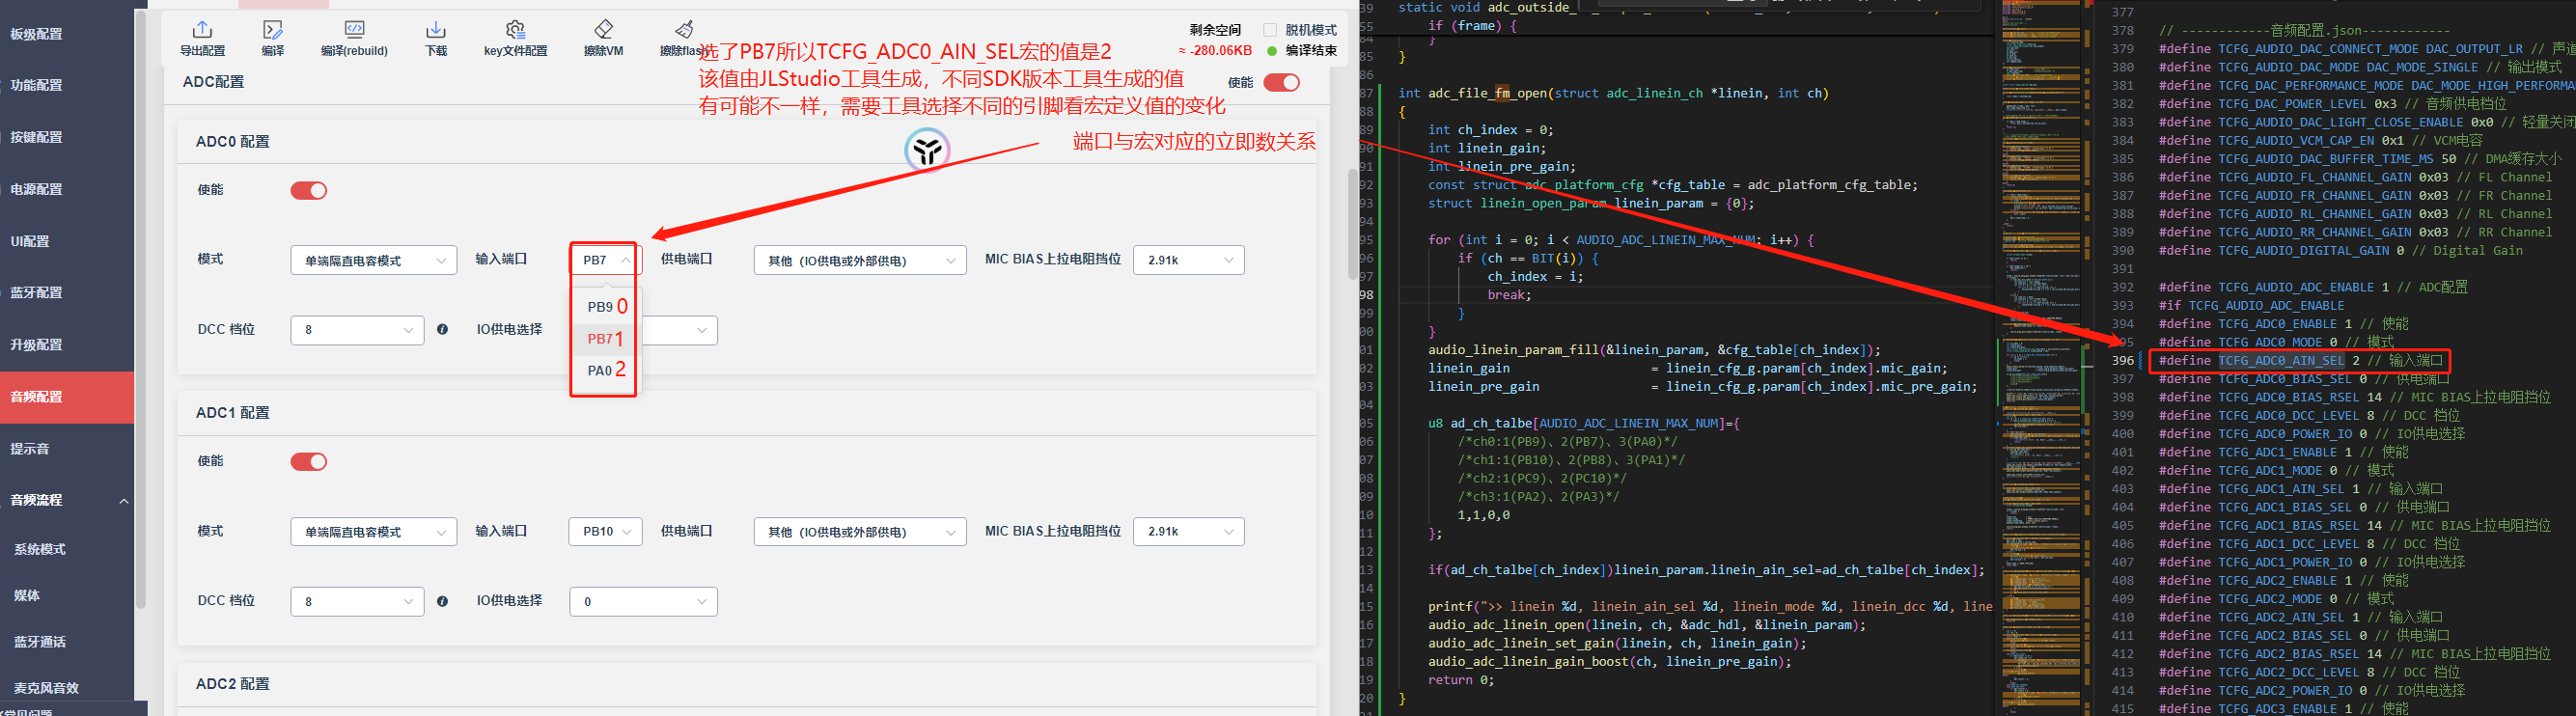Image resolution: width=2576 pixels, height=716 pixels.
Task: Open 板级配置 in the sidebar
Action: [67, 34]
